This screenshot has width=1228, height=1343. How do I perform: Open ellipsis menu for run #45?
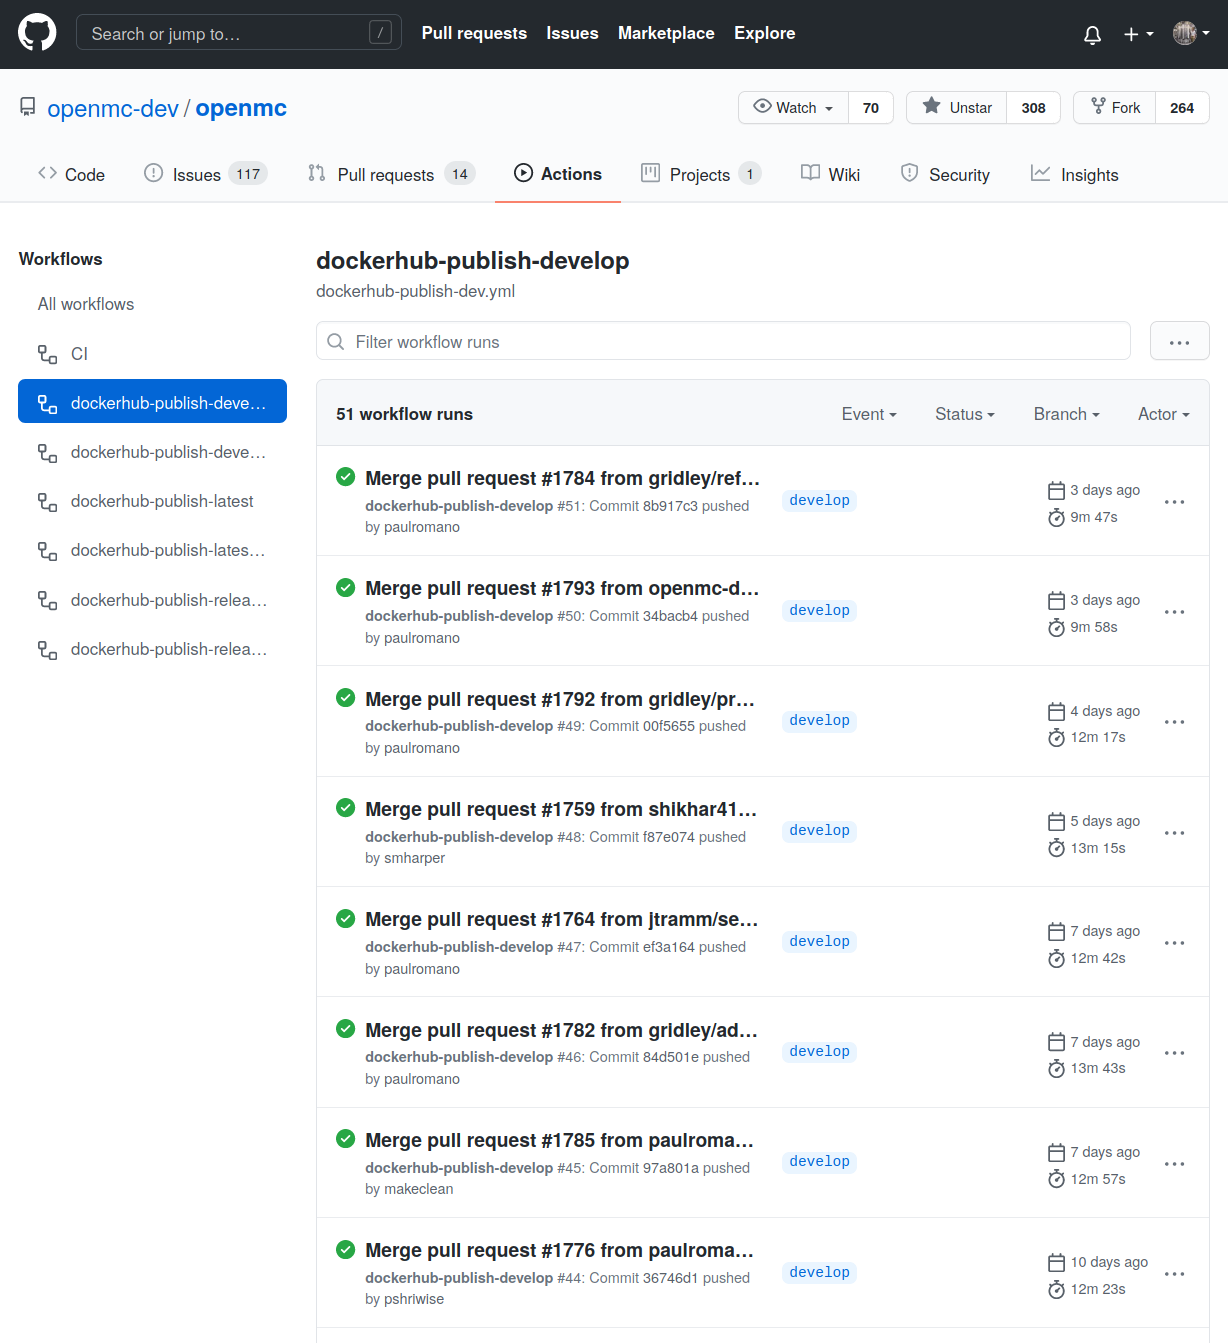coord(1175,1163)
